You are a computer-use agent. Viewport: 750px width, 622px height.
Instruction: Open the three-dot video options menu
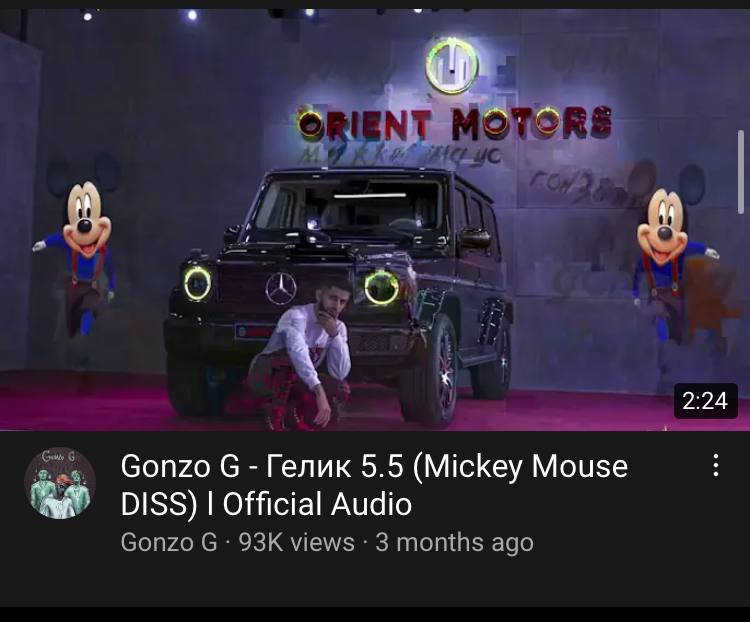(x=716, y=465)
